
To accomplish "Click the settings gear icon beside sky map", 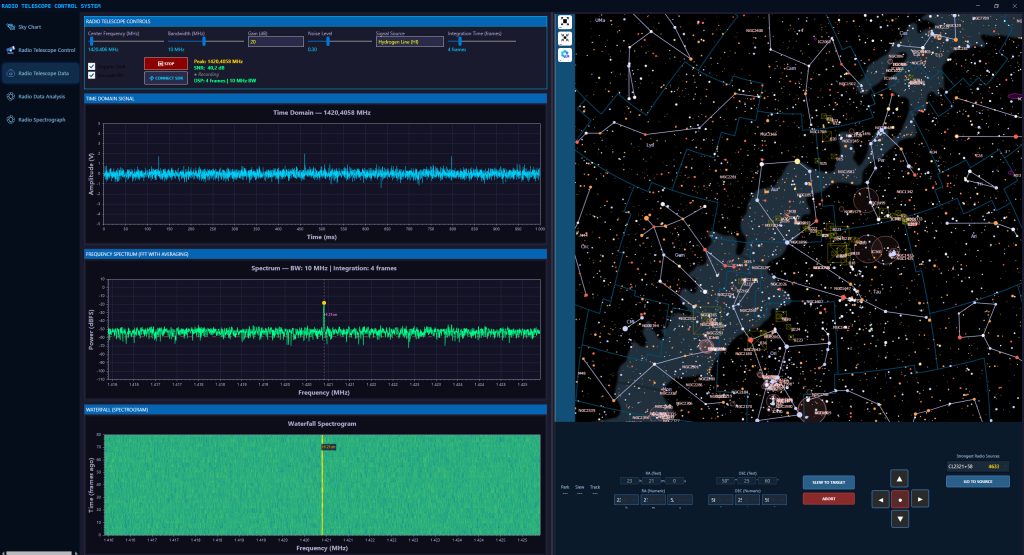I will coord(565,54).
